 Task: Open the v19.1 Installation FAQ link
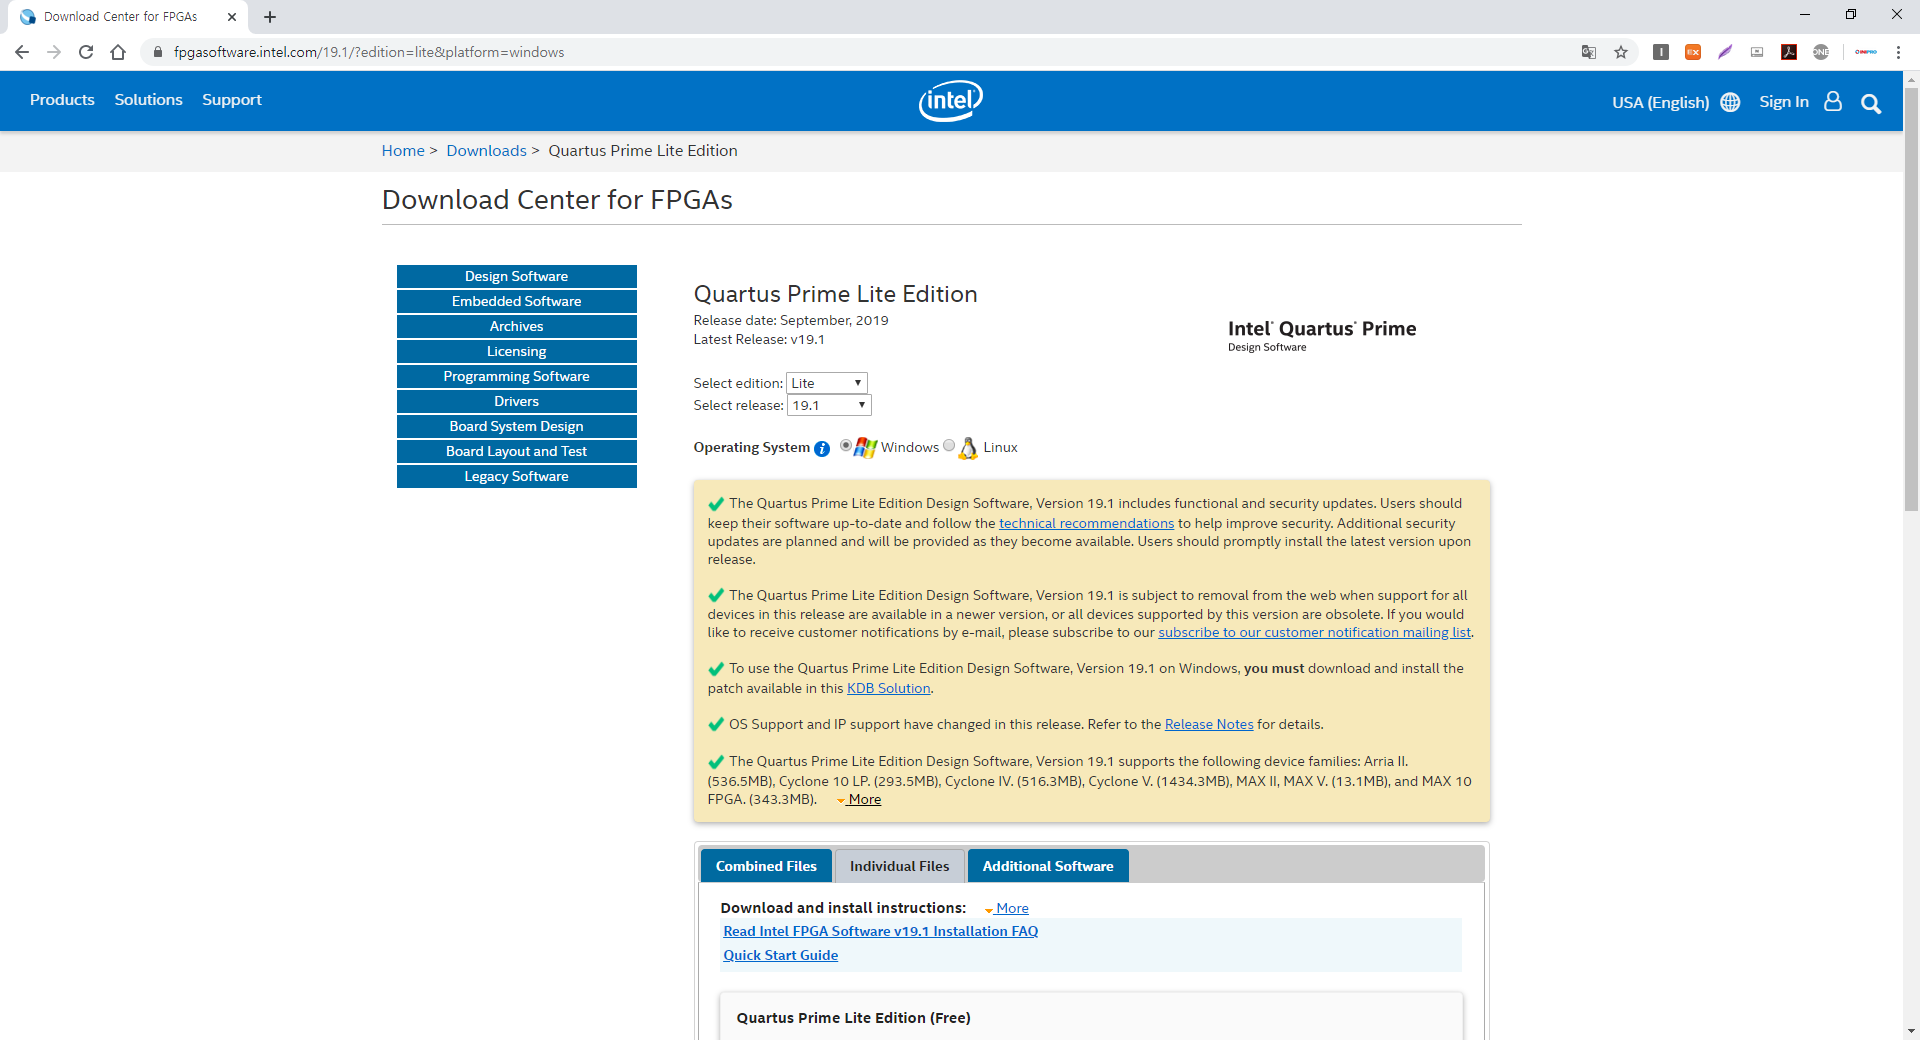[x=880, y=932]
